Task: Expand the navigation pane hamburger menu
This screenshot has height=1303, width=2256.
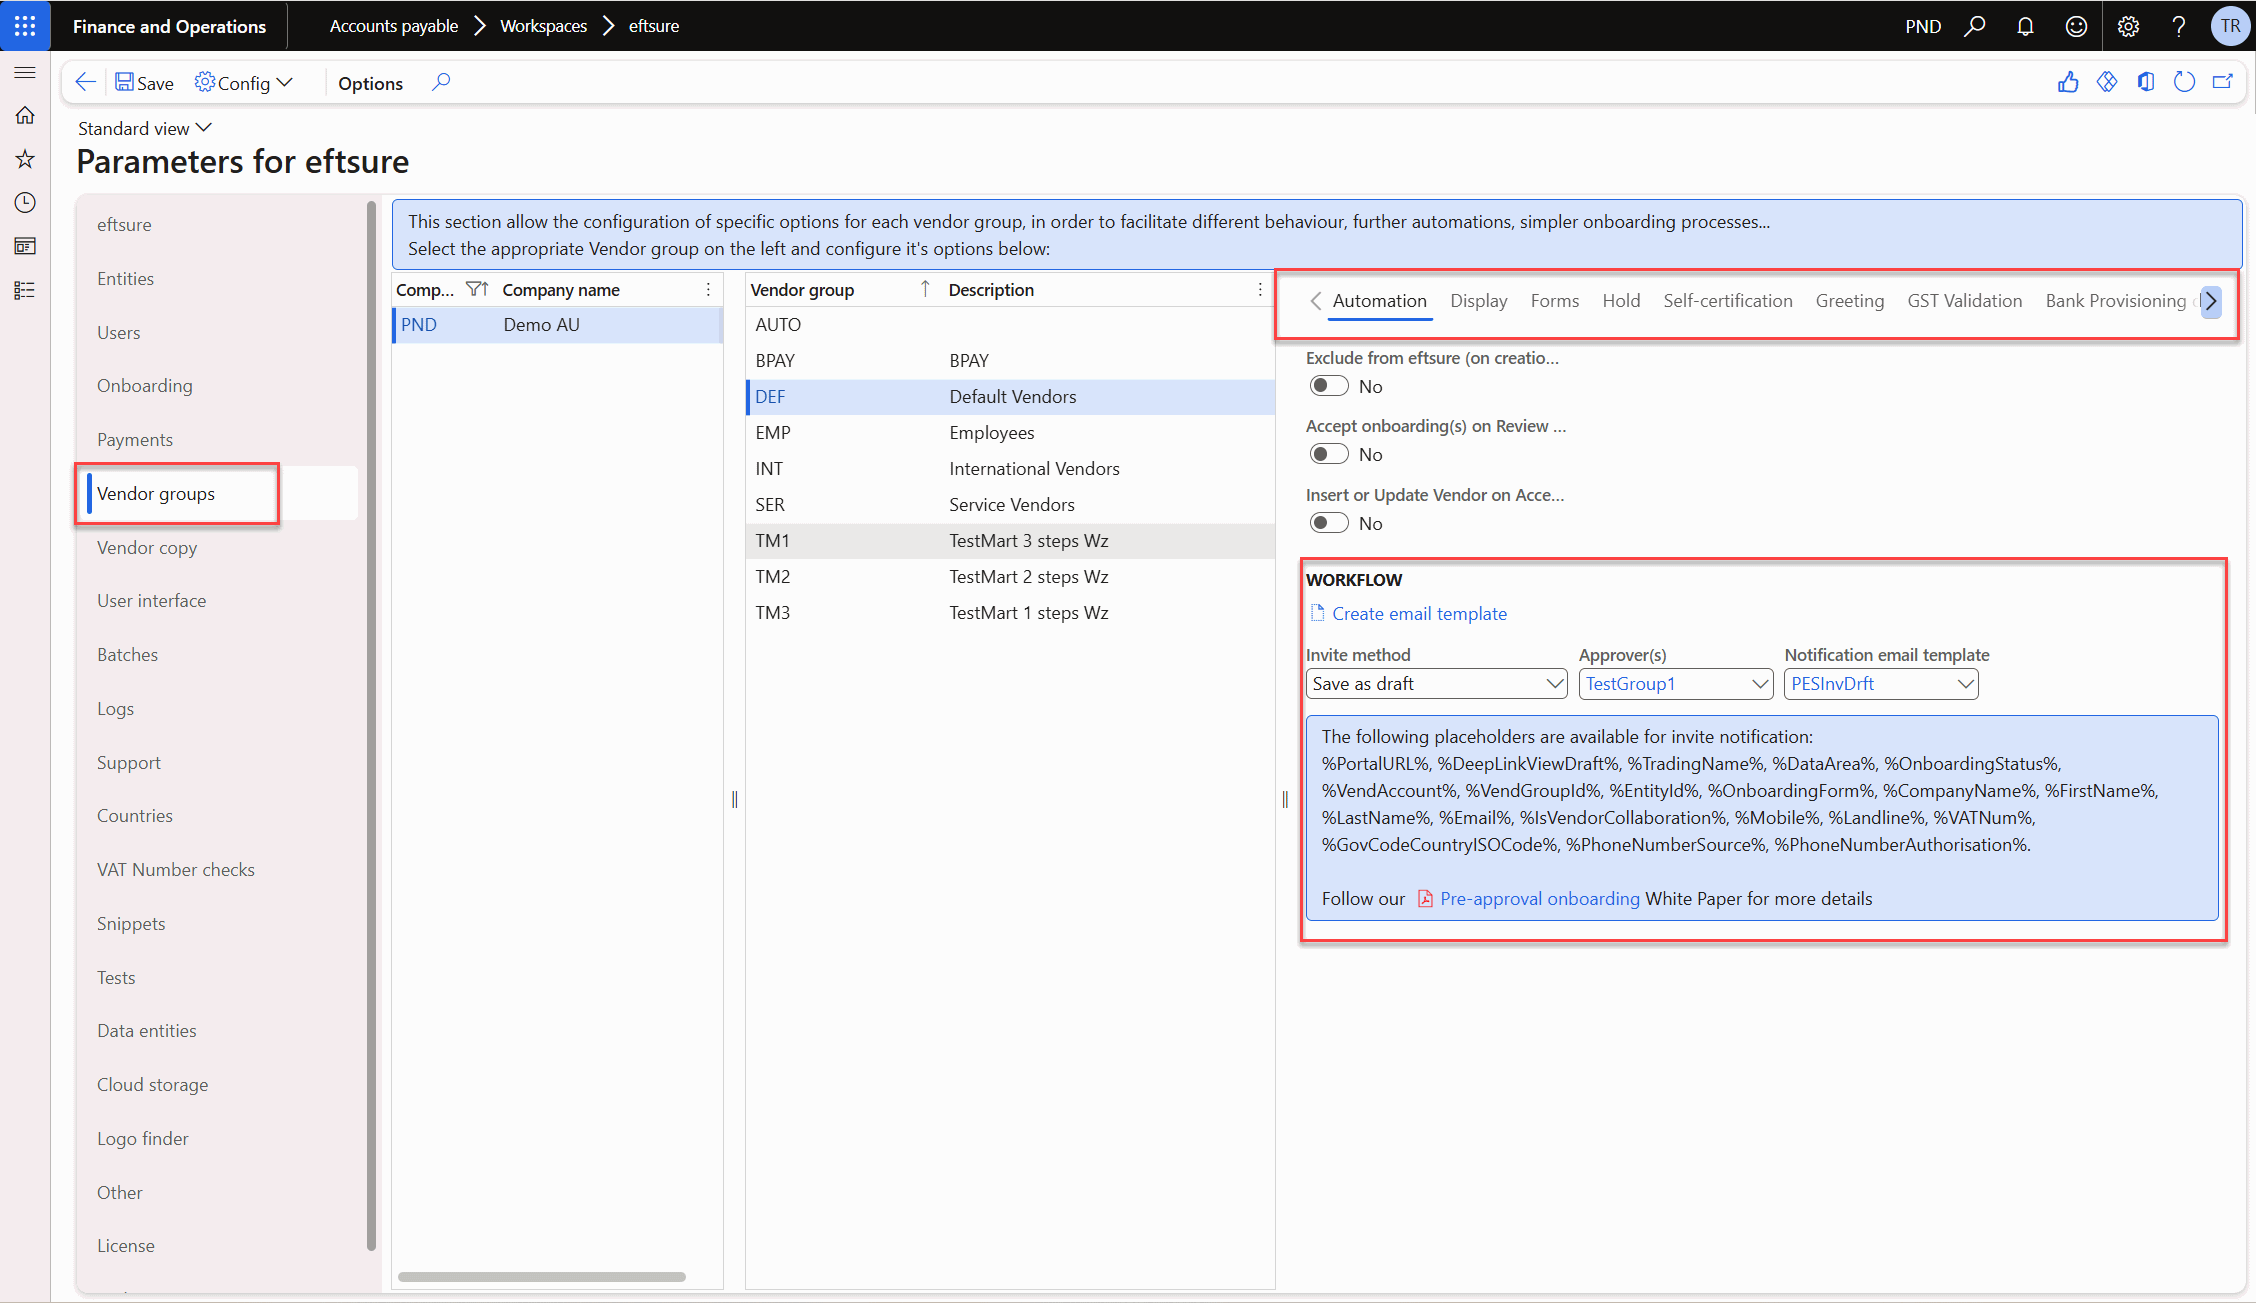Action: (x=25, y=72)
